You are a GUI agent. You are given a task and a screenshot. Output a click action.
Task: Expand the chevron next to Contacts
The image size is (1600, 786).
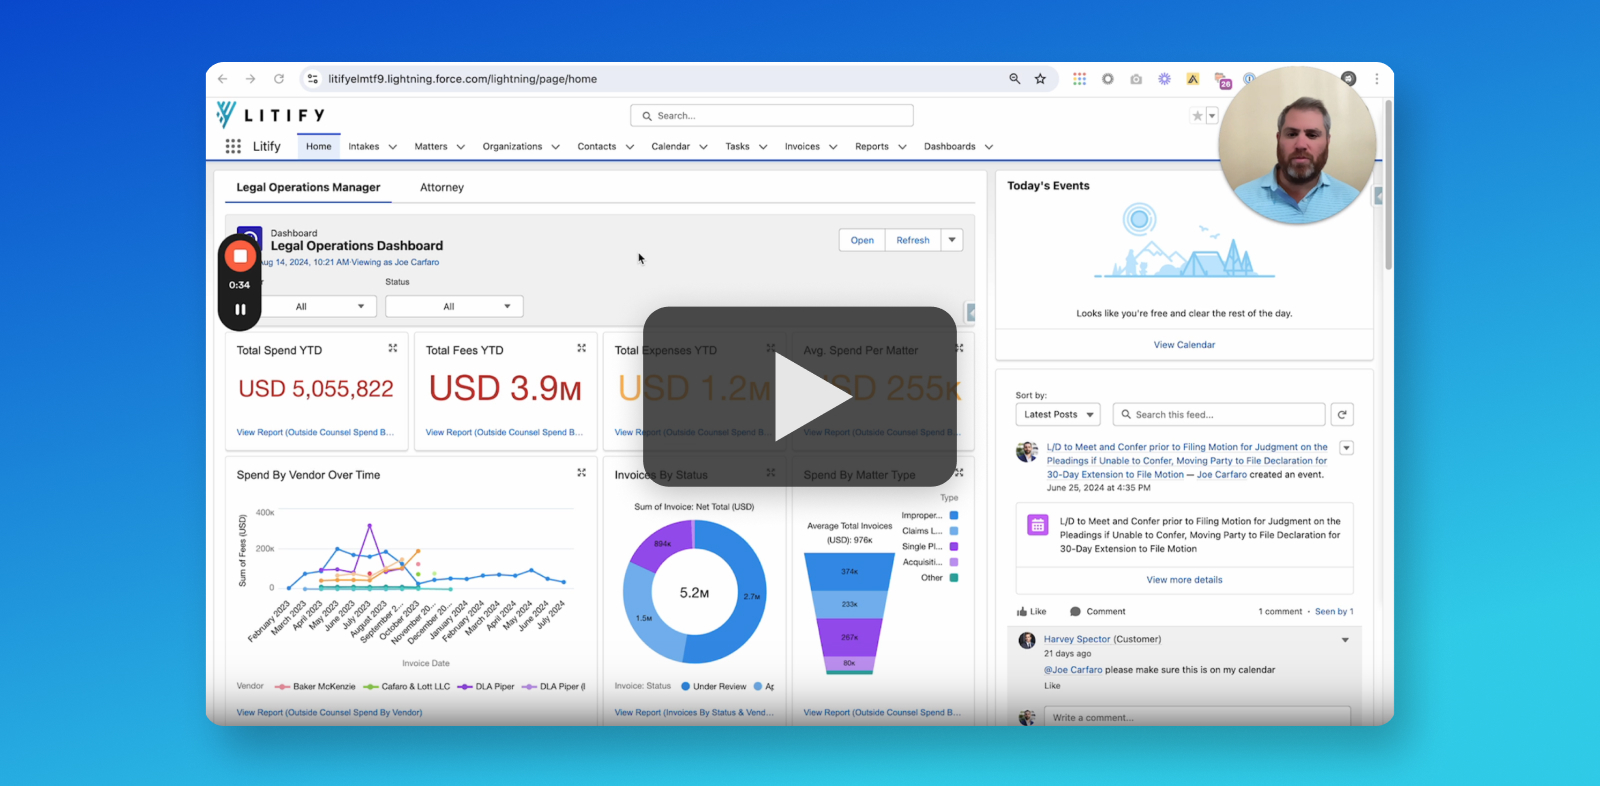630,147
